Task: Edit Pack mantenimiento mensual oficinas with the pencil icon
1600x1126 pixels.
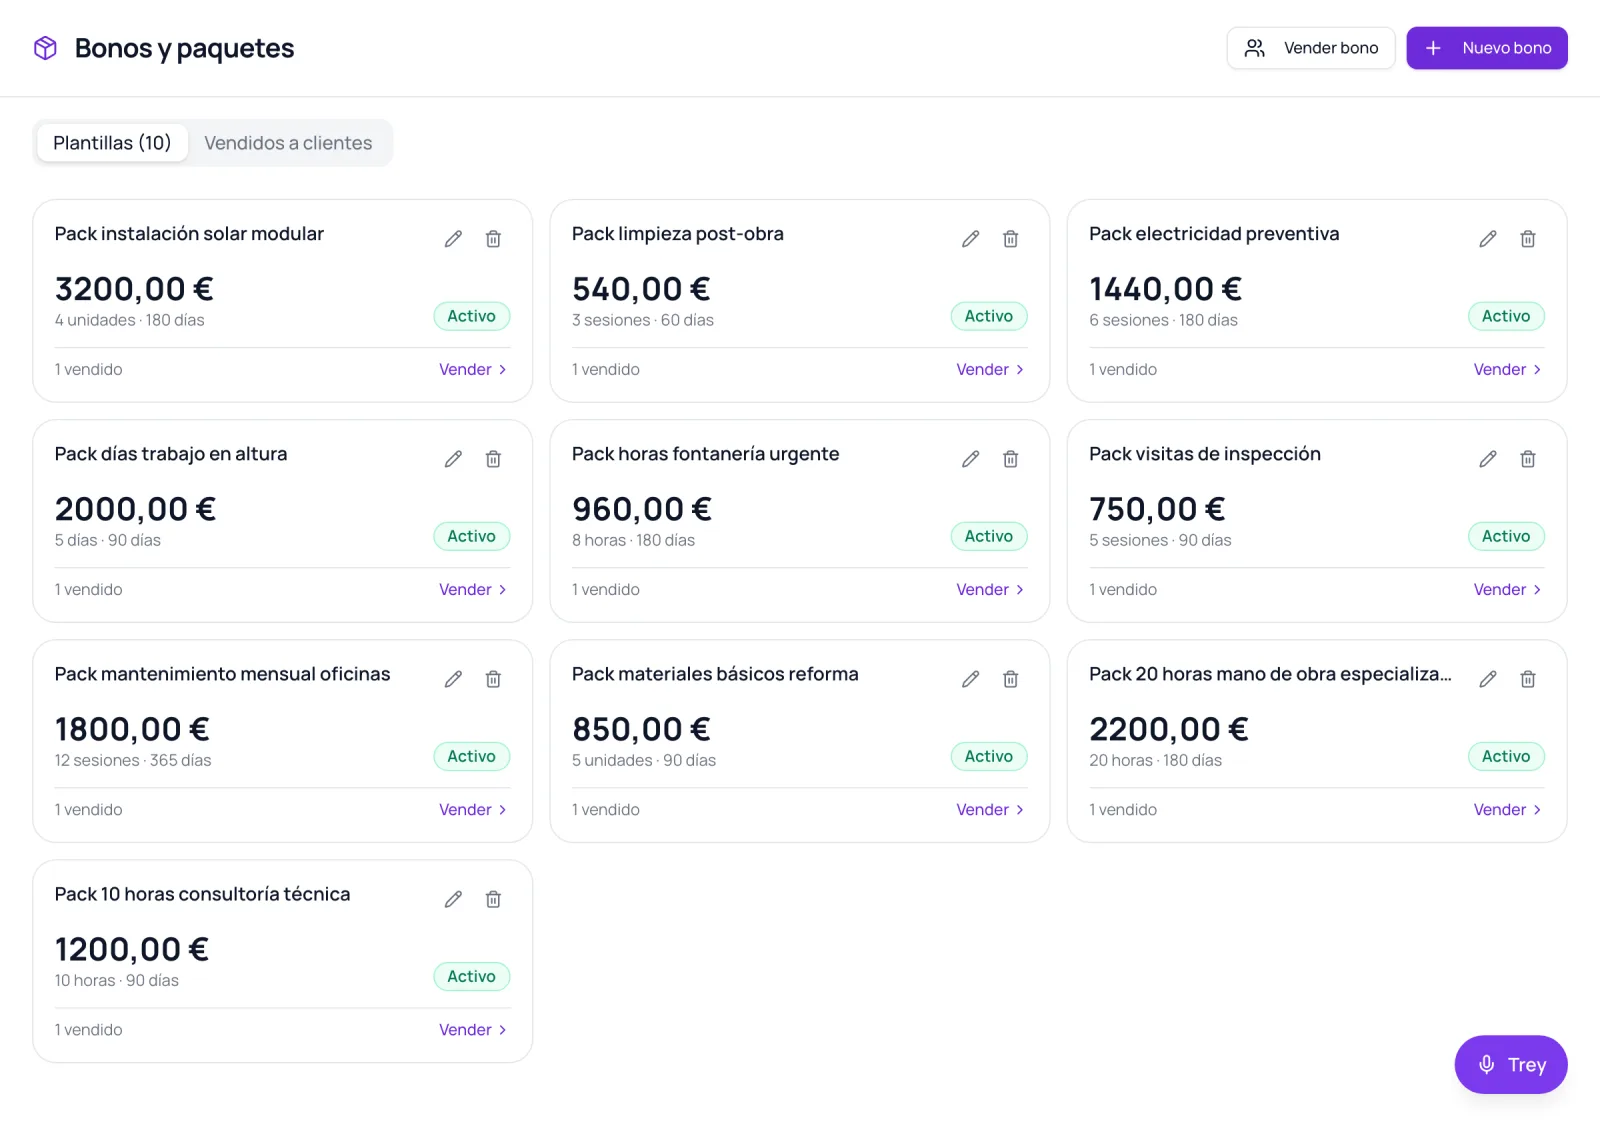Action: [x=453, y=679]
